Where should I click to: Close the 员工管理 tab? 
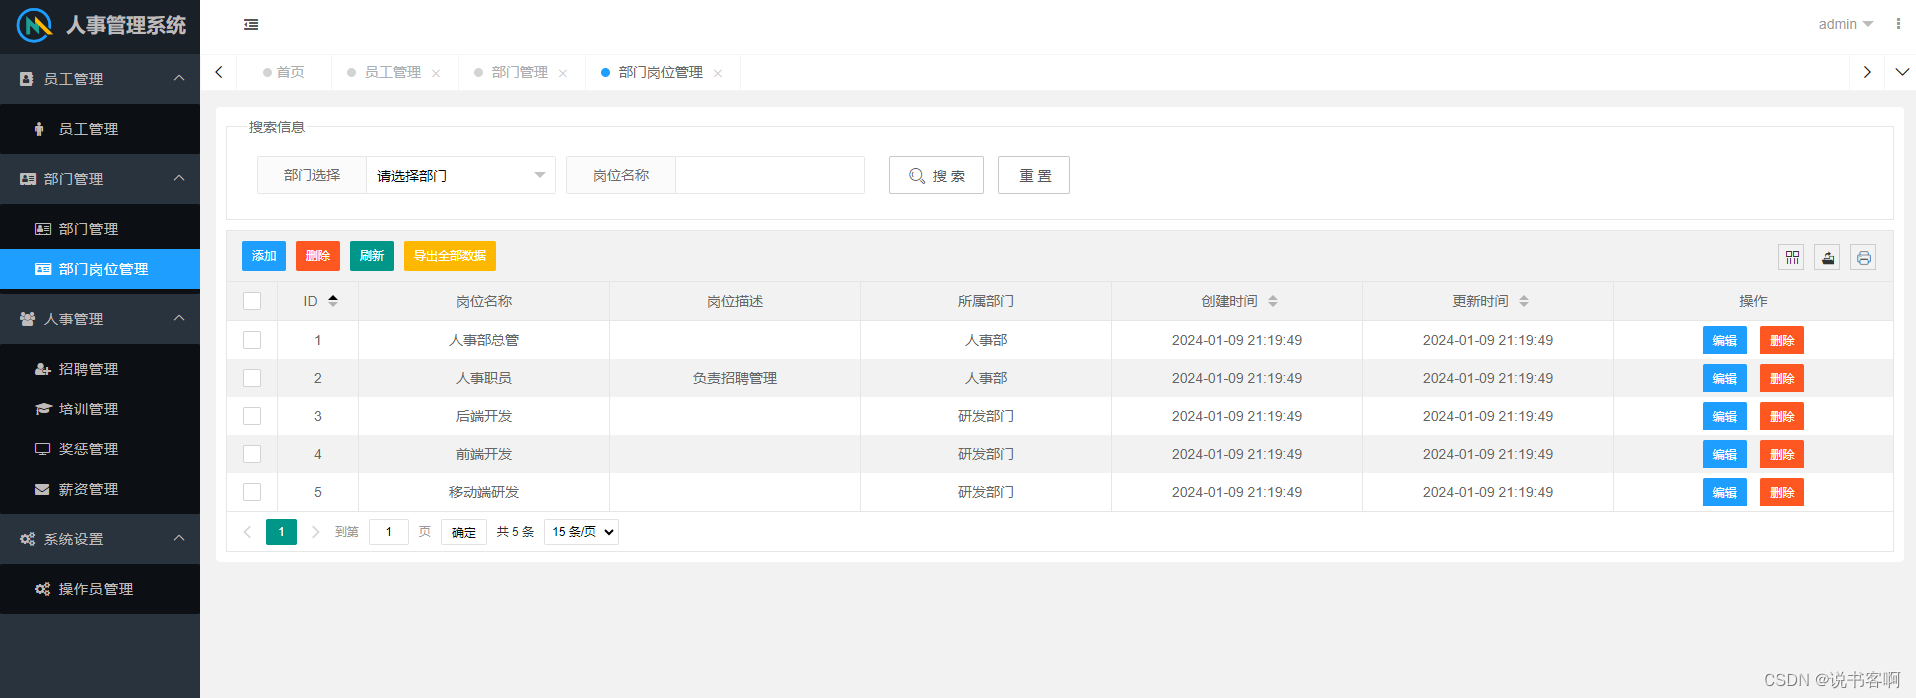point(436,73)
